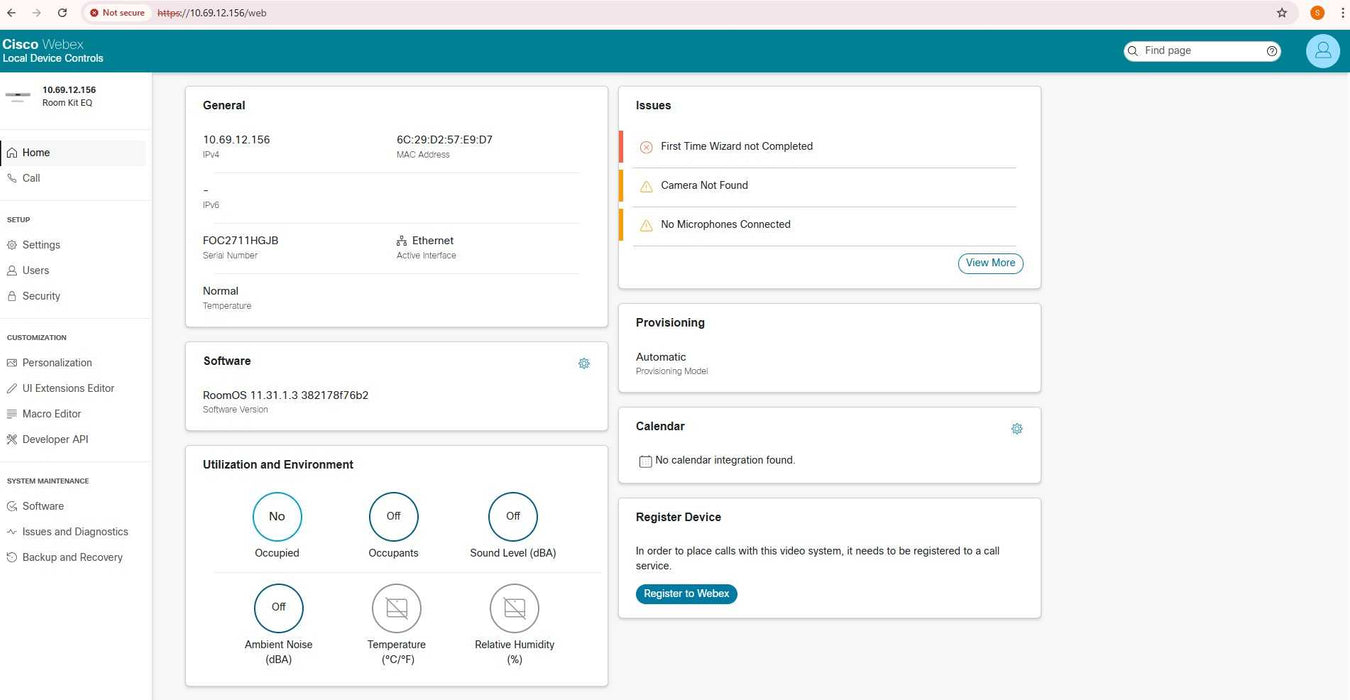1350x700 pixels.
Task: Select the Temperature sensor indicator circle
Action: coord(396,608)
